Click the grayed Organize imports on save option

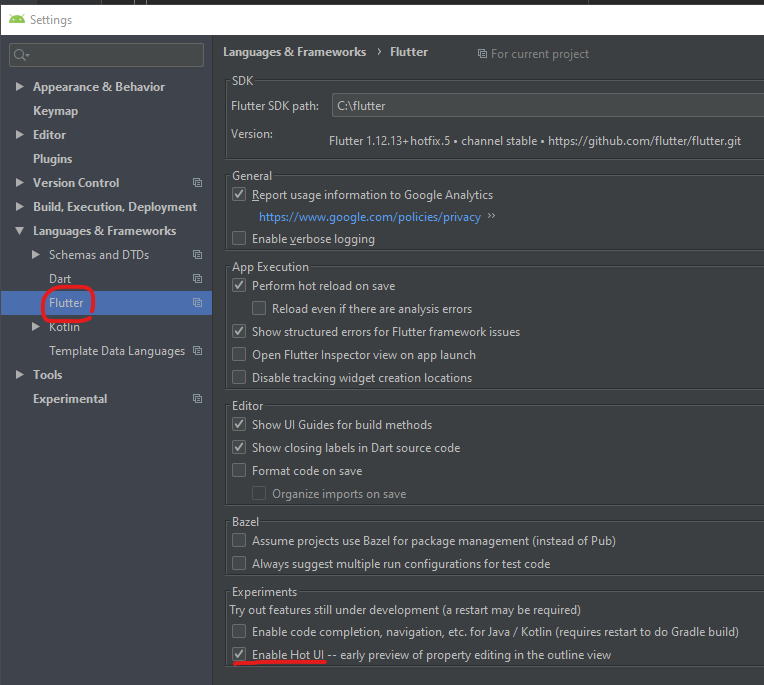[x=329, y=494]
